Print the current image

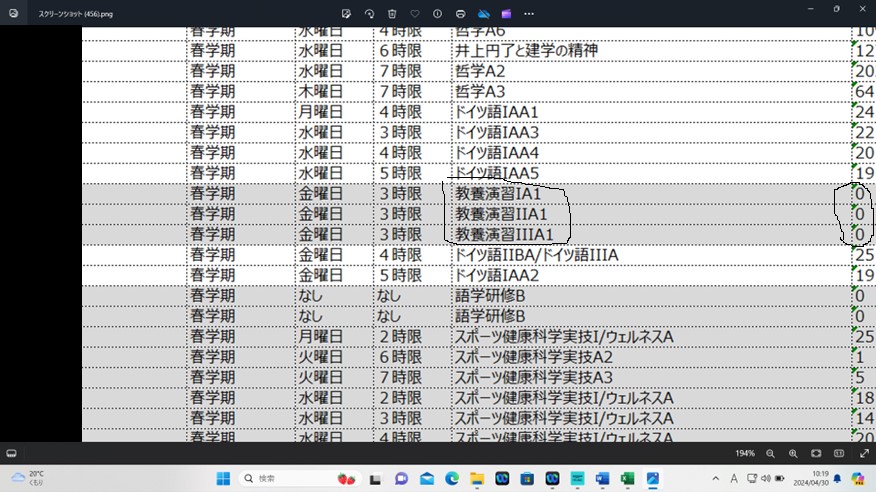pos(460,13)
